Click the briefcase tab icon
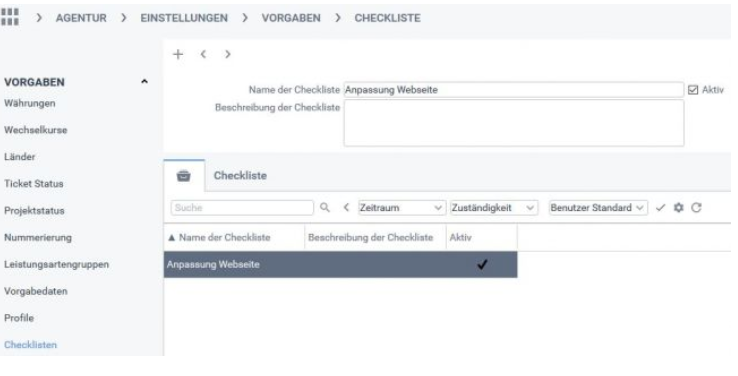Image resolution: width=738 pixels, height=376 pixels. [184, 176]
